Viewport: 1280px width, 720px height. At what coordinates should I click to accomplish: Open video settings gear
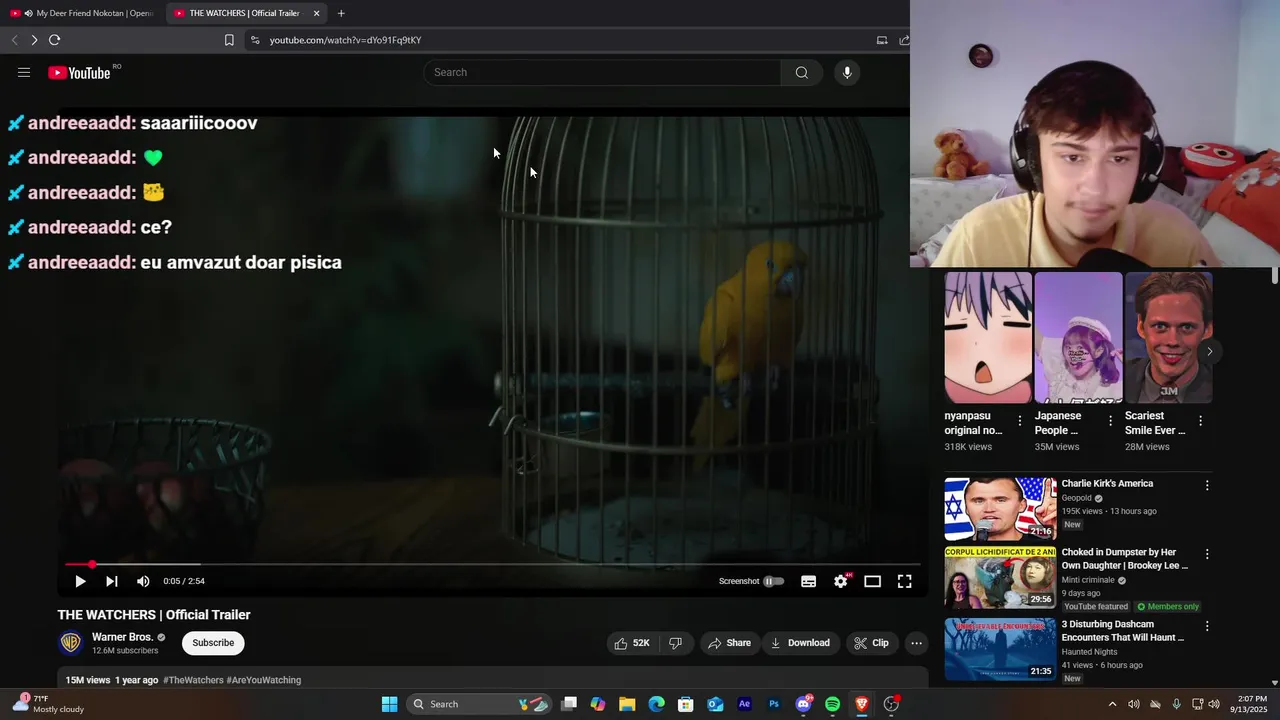[x=841, y=581]
